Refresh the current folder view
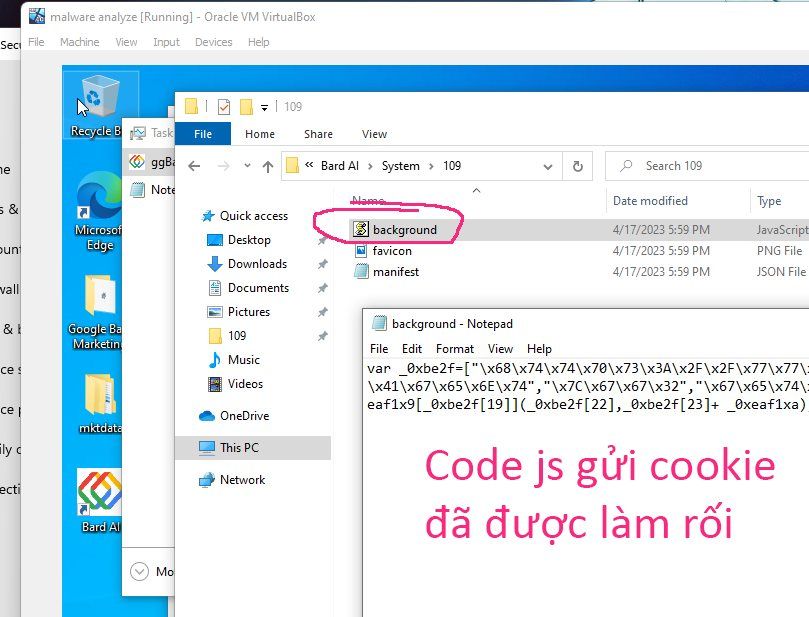 coord(577,166)
